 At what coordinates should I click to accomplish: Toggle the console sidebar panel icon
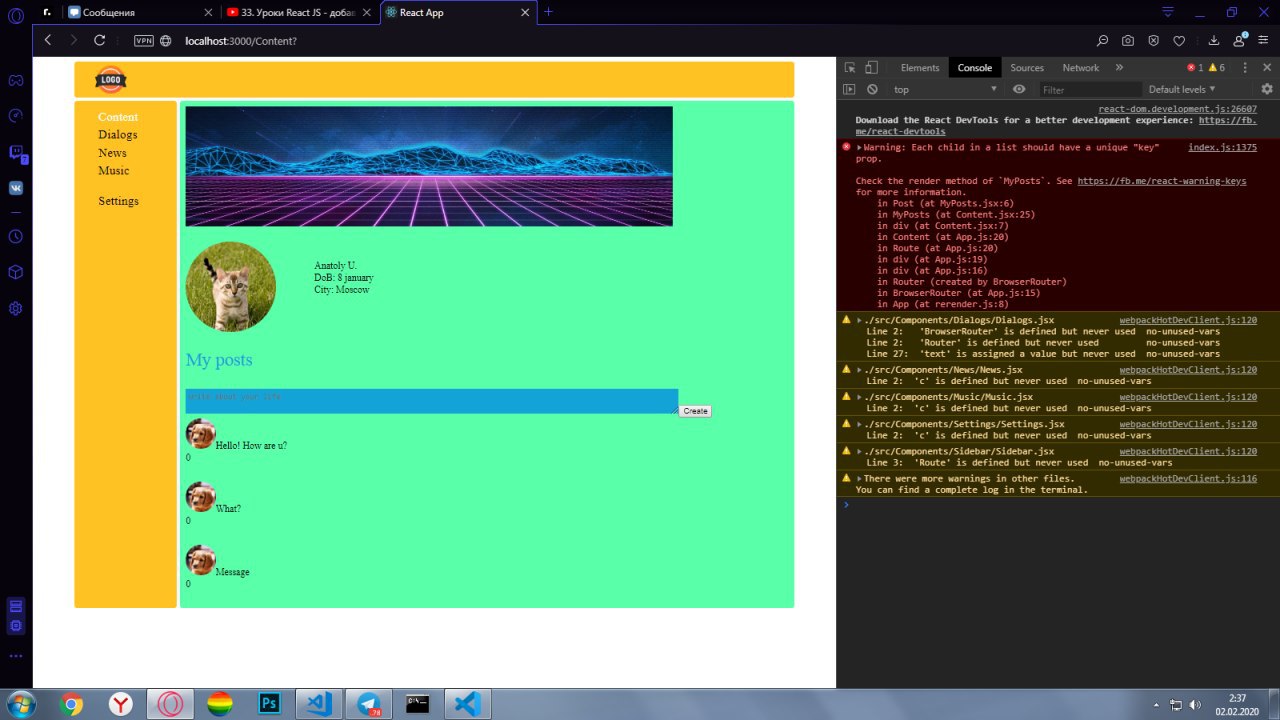tap(849, 89)
